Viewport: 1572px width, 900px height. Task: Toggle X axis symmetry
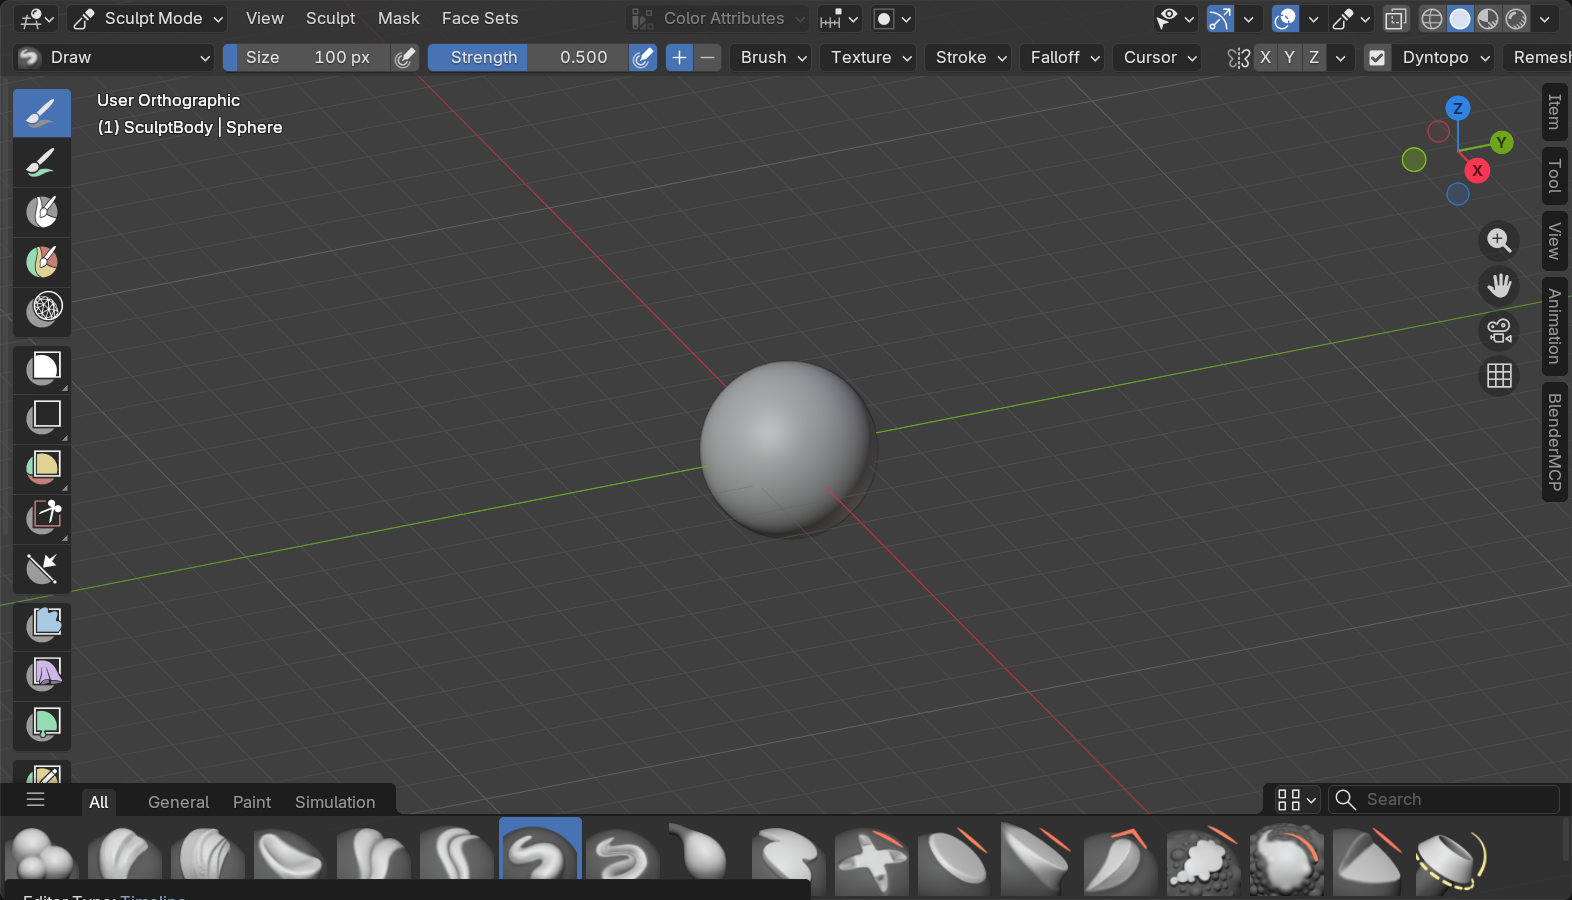(1265, 58)
